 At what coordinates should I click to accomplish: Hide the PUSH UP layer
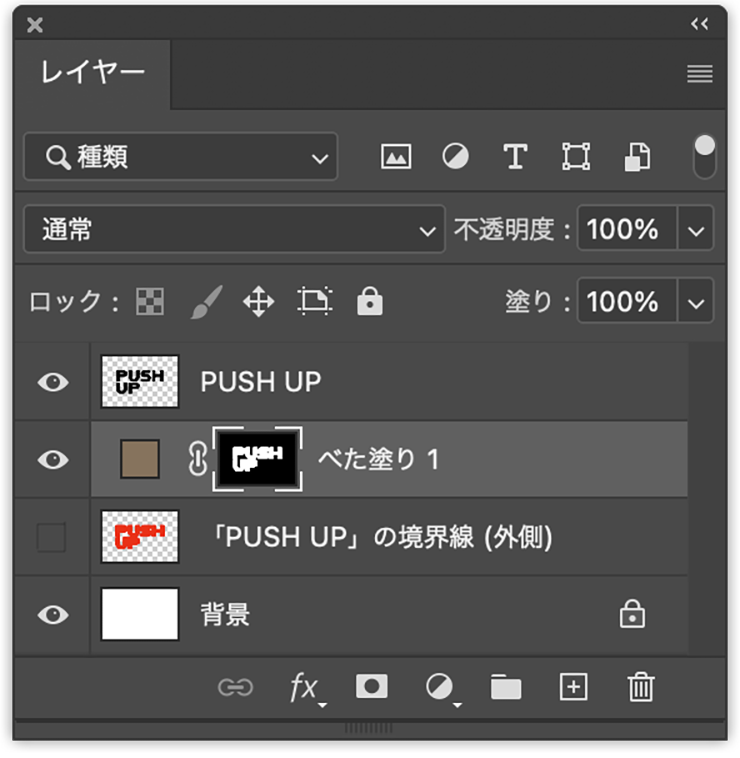click(53, 382)
